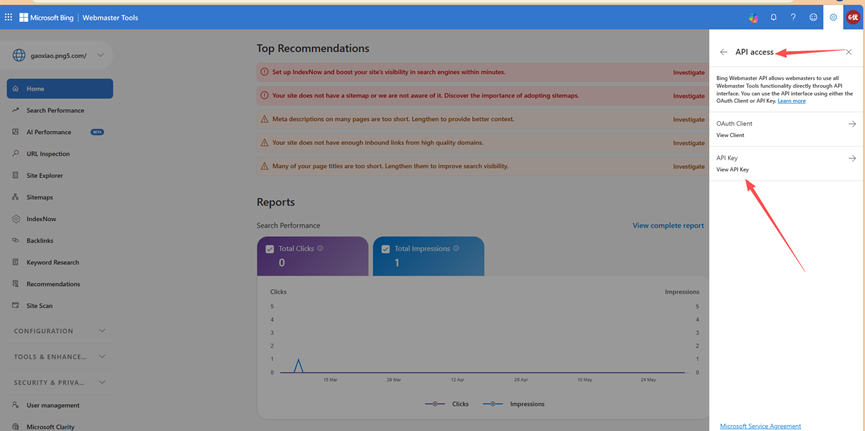Click Learn more link in API access
Image resolution: width=865 pixels, height=431 pixels.
[x=792, y=101]
